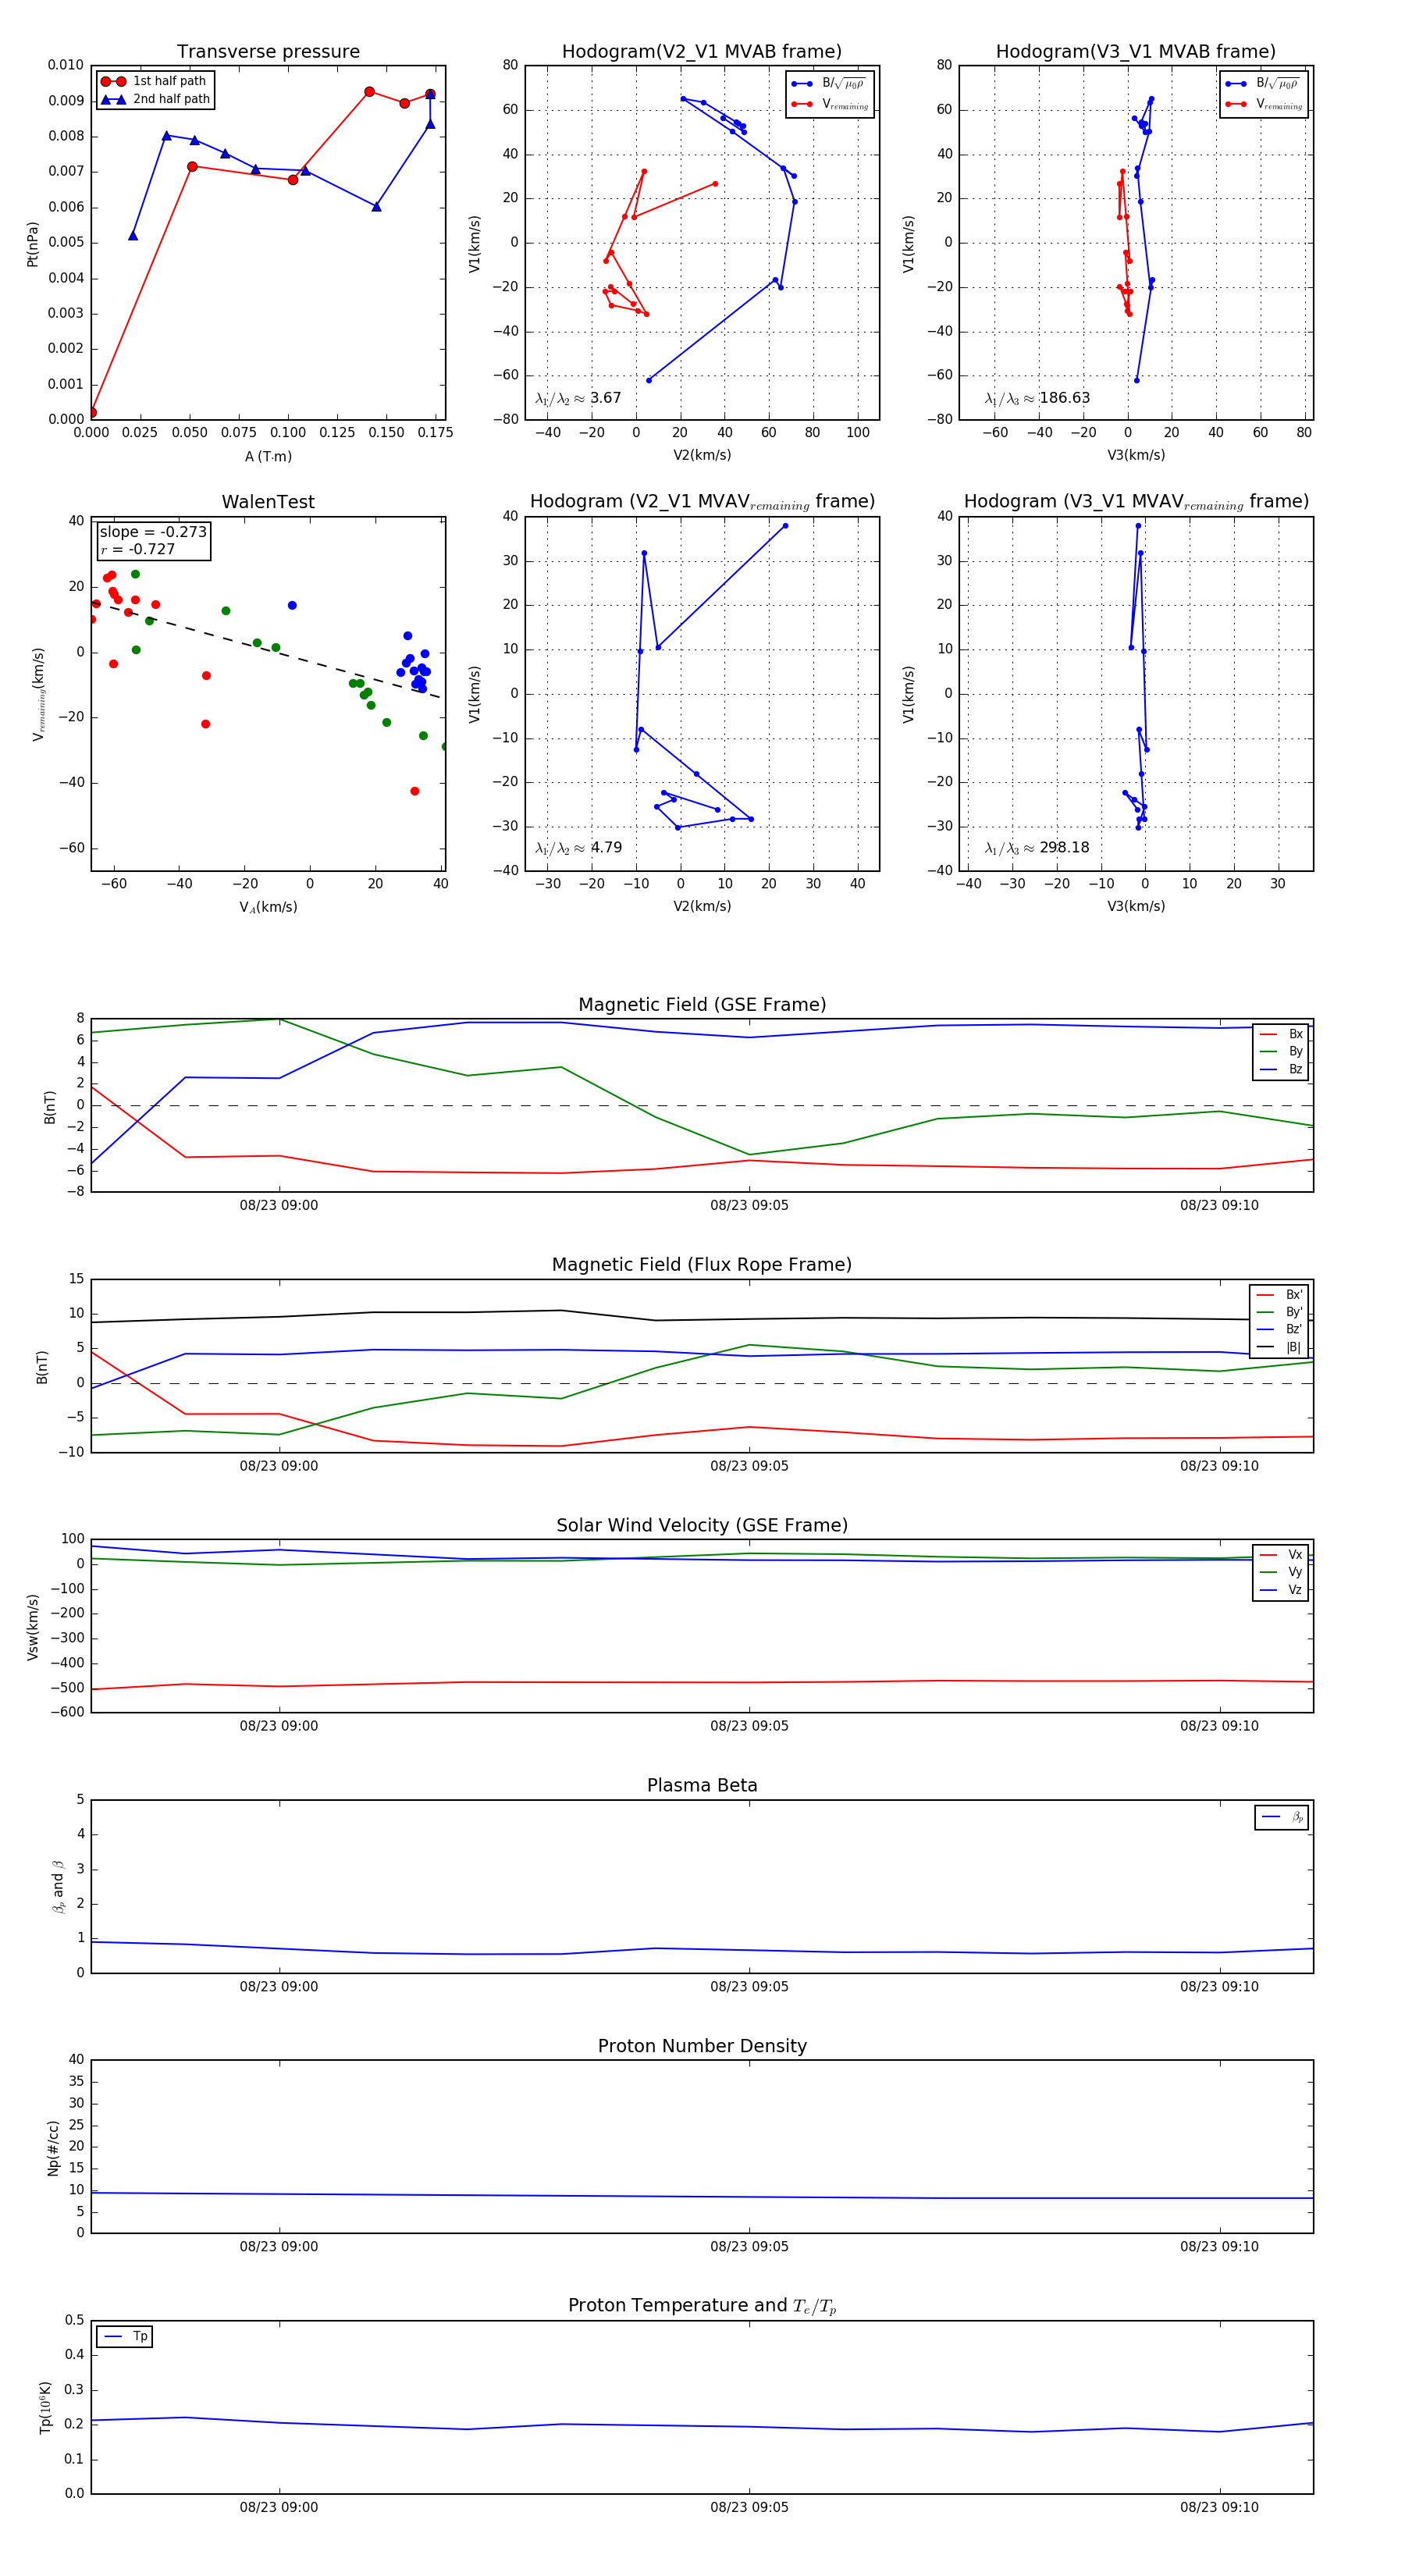Click the 'Transverse pressure' plot title
The image size is (1405, 2576).
click(x=268, y=52)
